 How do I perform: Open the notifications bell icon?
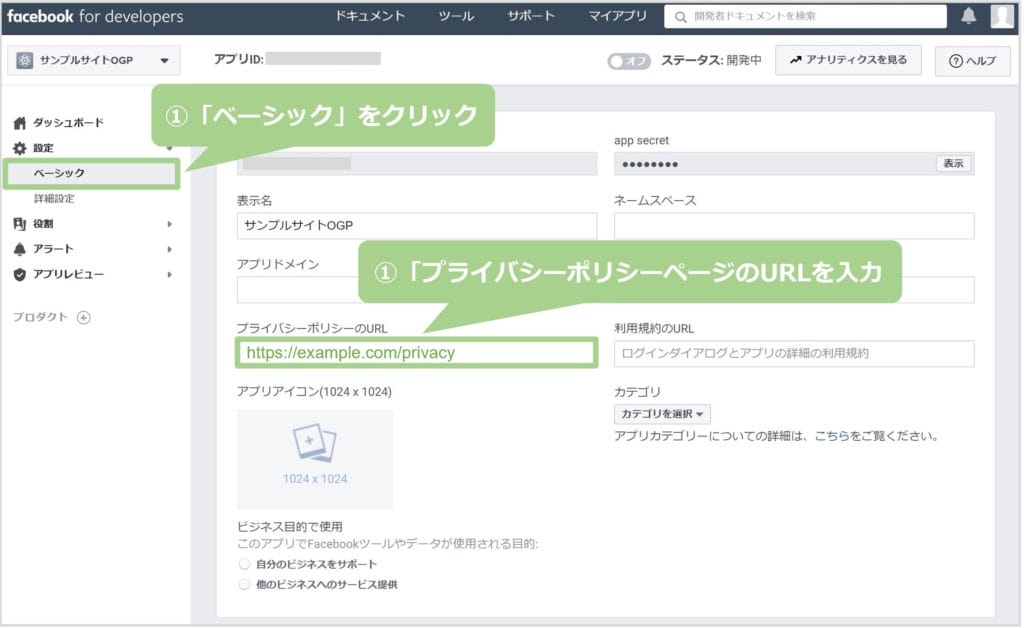point(970,16)
